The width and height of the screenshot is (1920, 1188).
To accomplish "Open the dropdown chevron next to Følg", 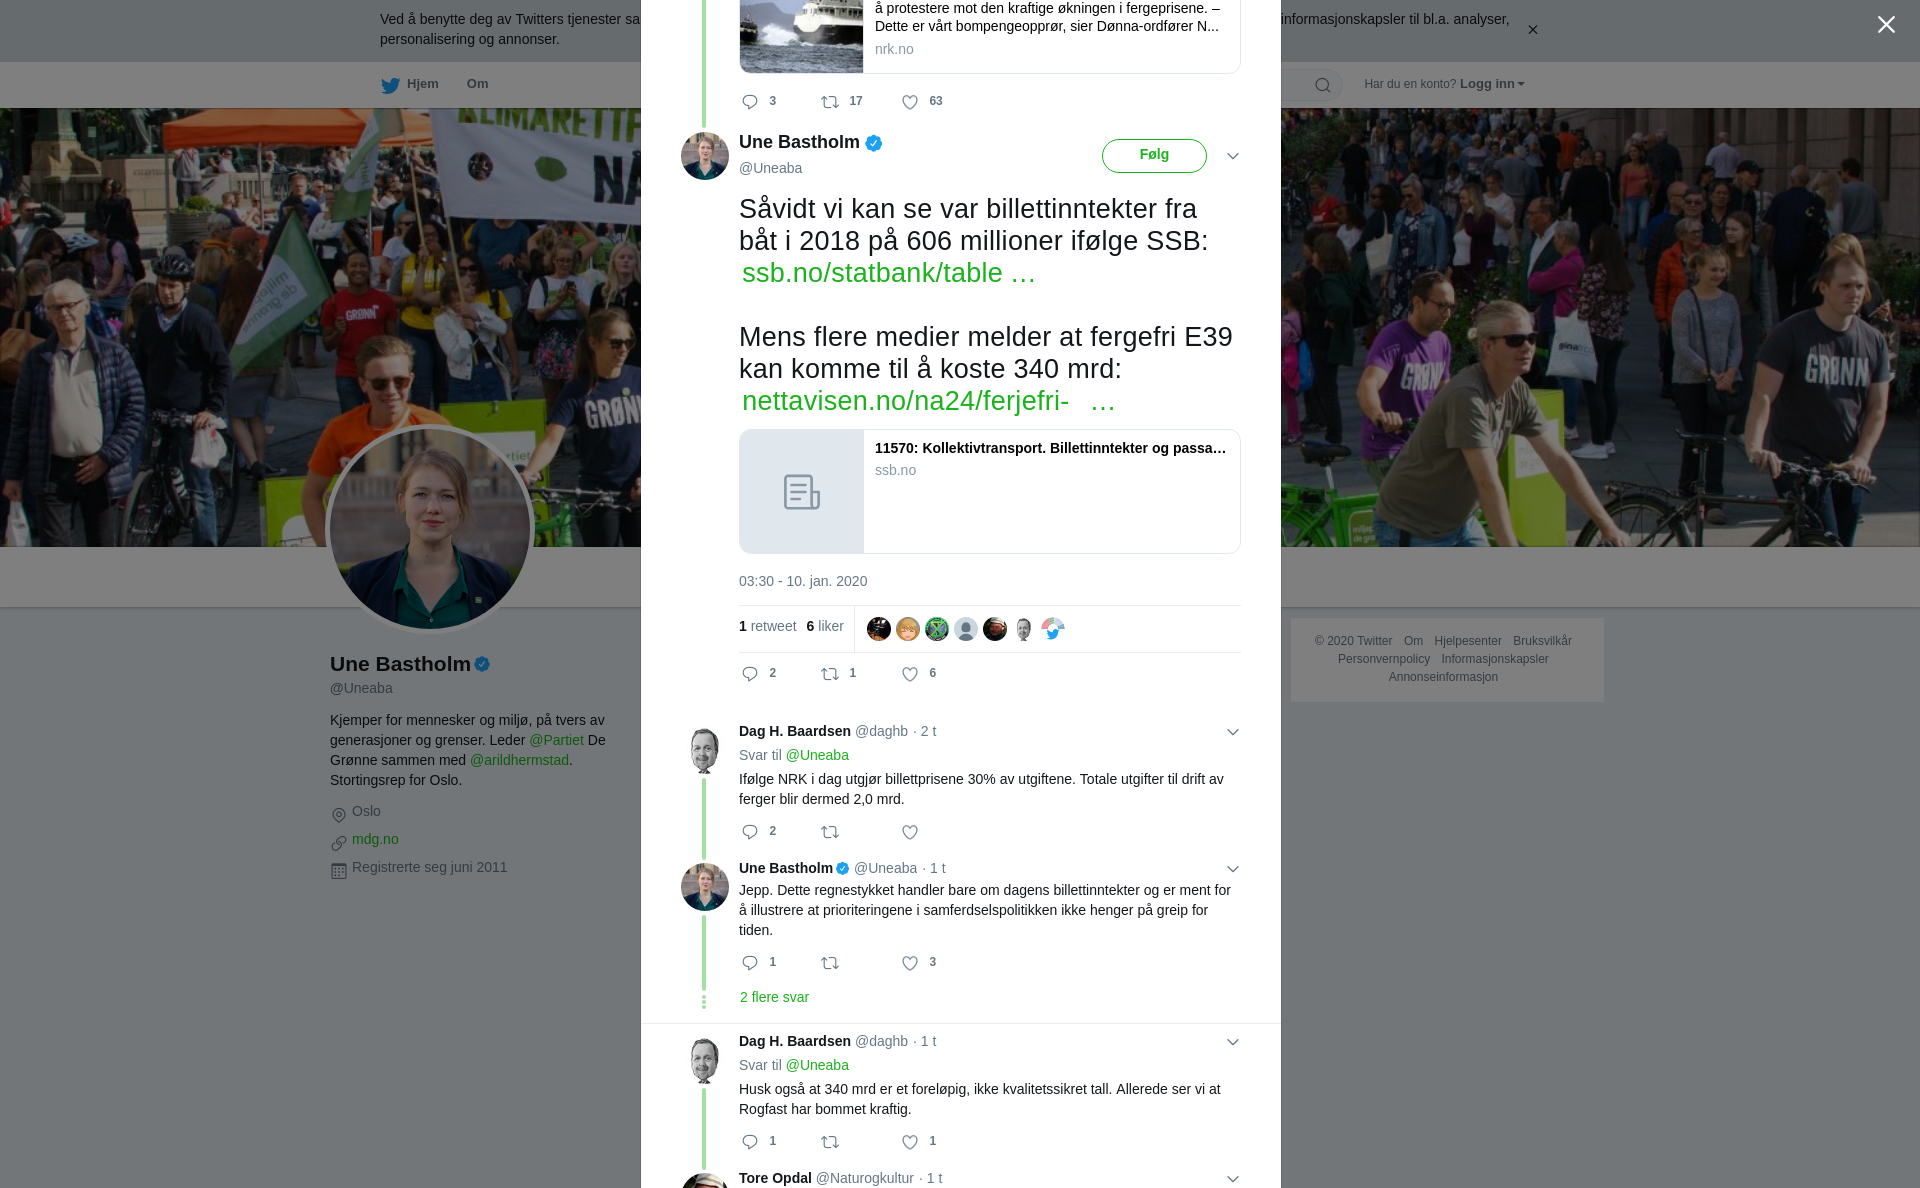I will [1233, 156].
